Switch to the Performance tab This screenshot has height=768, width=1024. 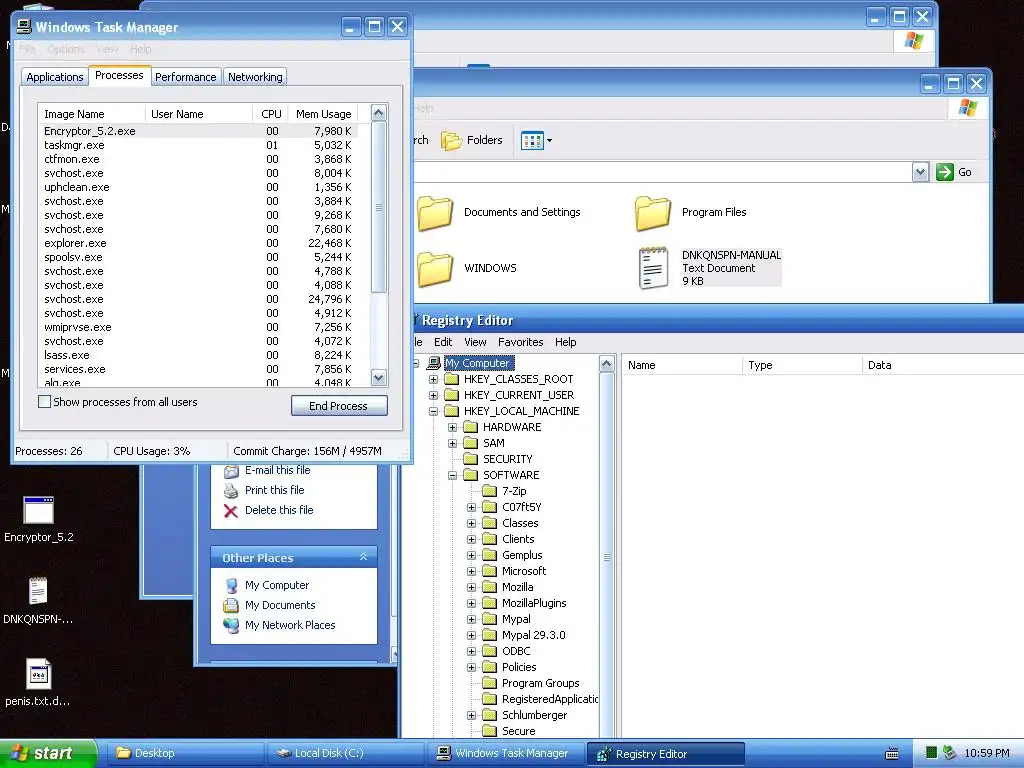pyautogui.click(x=185, y=77)
